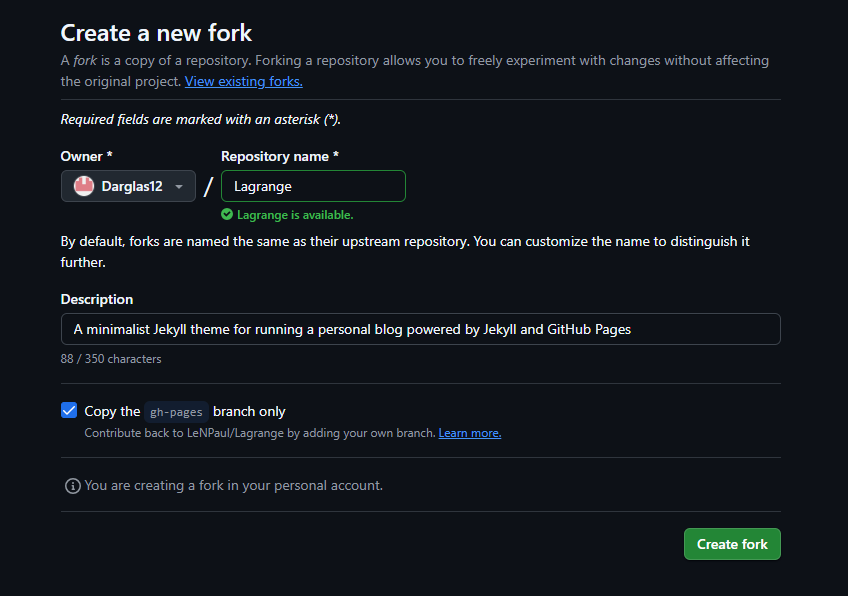848x596 pixels.
Task: Click into the Description text field
Action: (x=420, y=329)
